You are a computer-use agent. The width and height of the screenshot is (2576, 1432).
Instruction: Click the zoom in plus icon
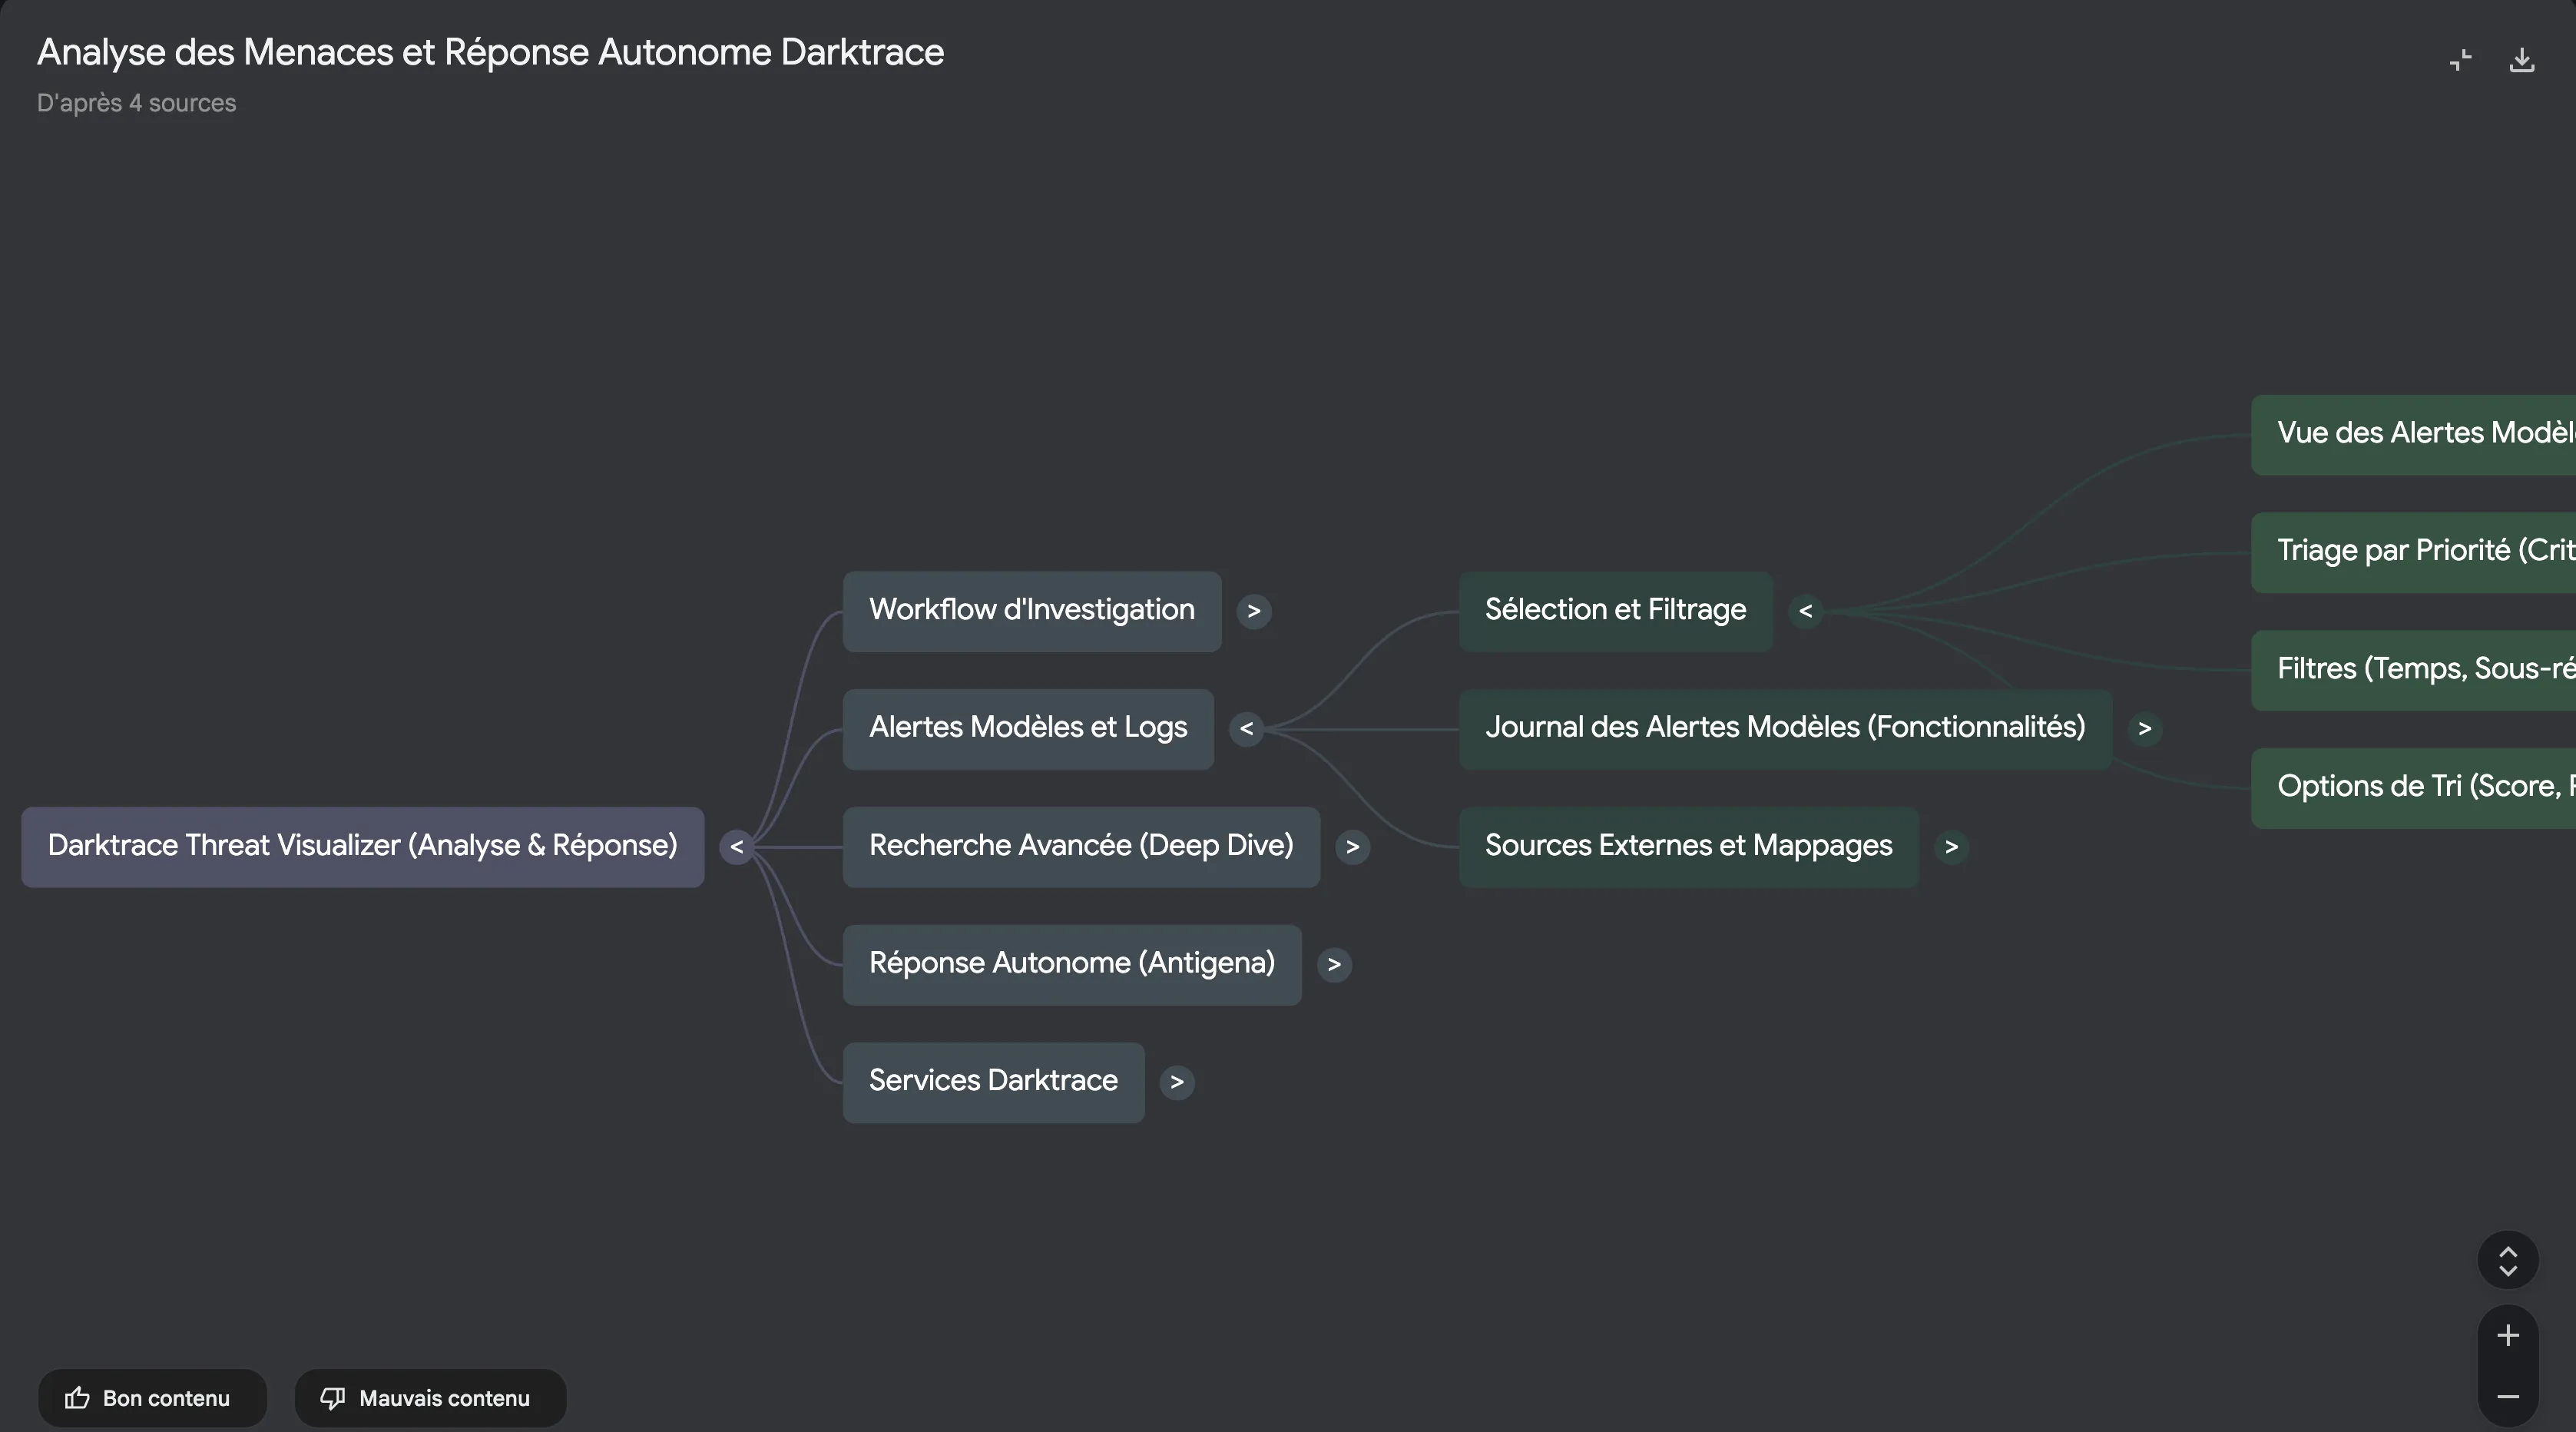(2507, 1335)
